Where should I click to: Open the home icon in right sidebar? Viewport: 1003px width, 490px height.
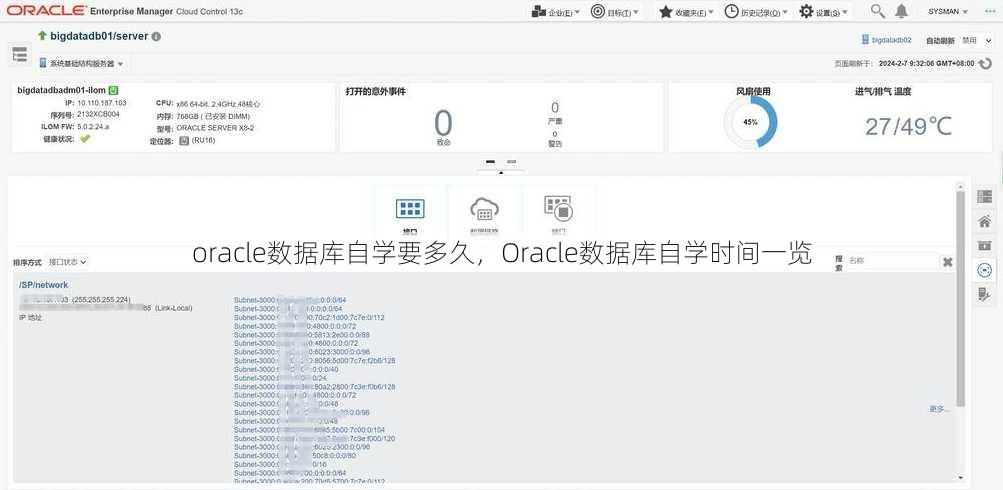[984, 221]
